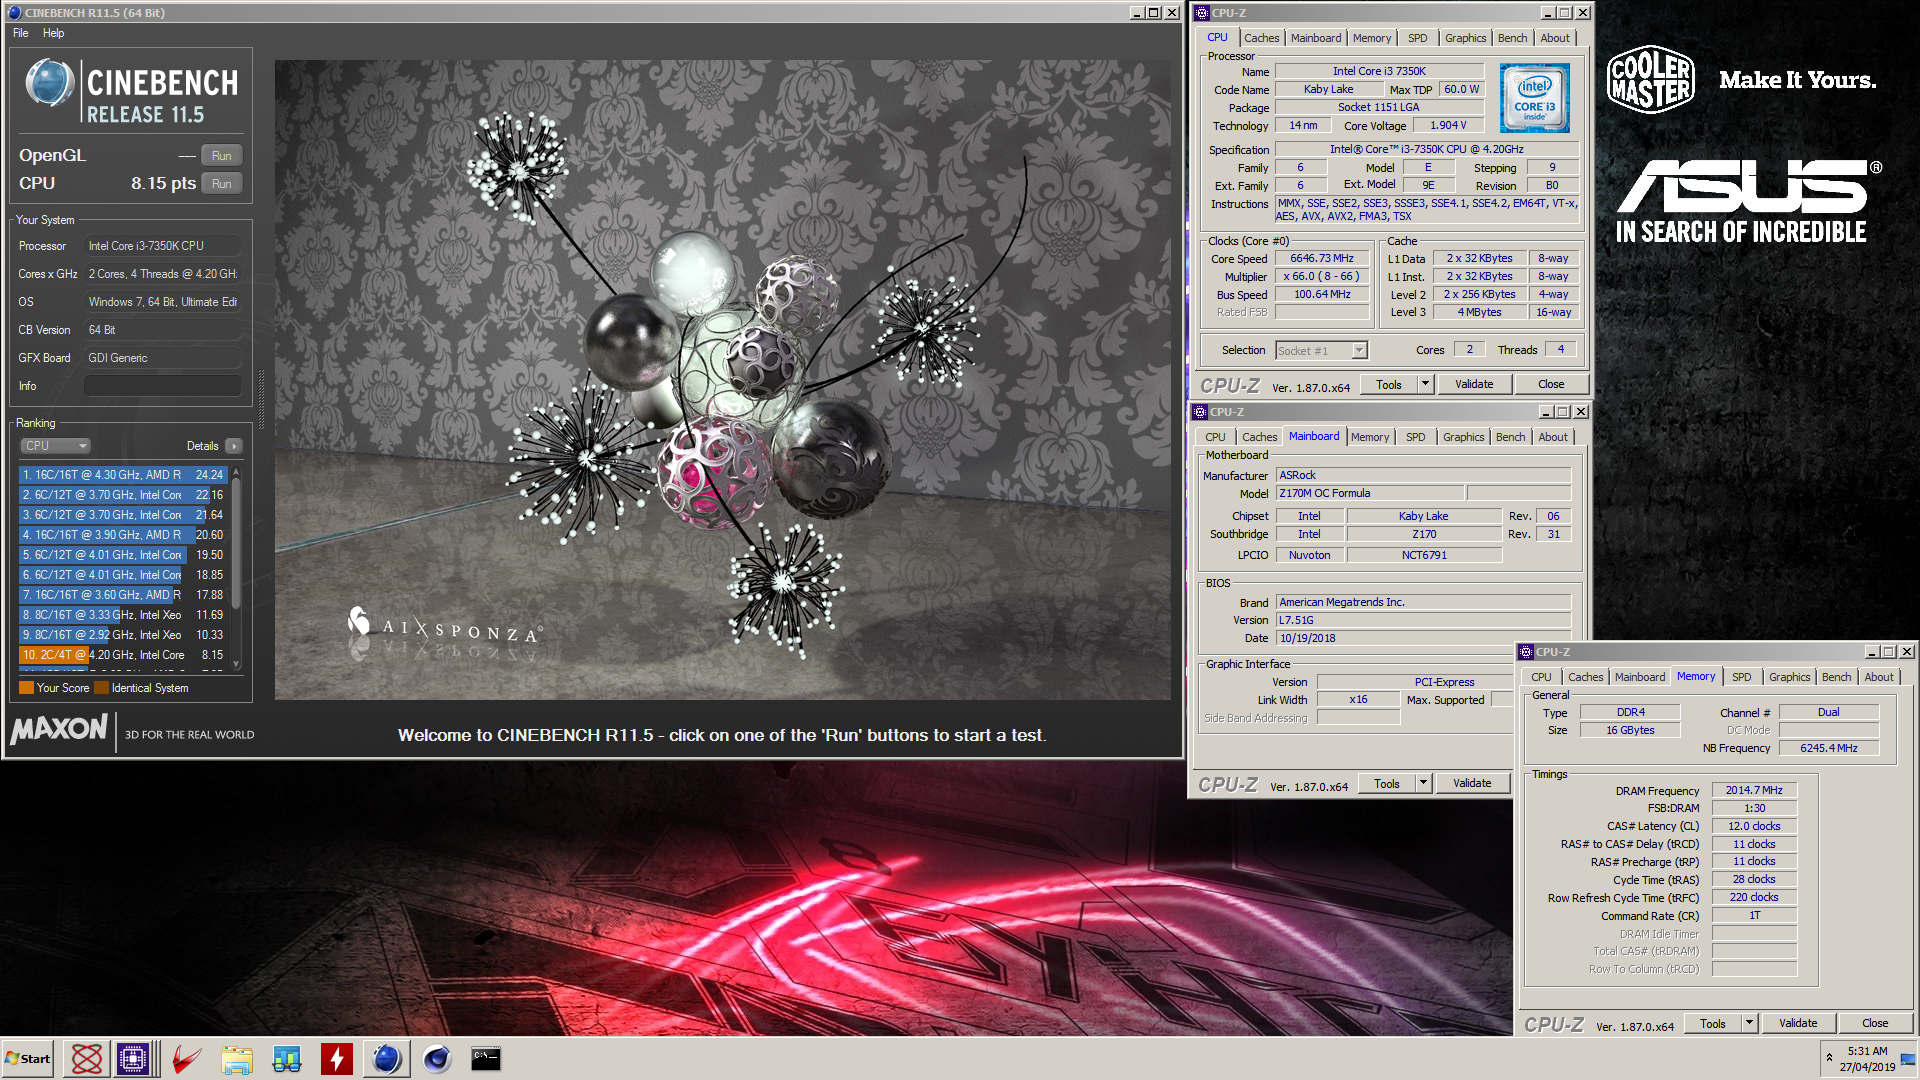The height and width of the screenshot is (1080, 1920).
Task: Click Close button in Memory CPU-Z window
Action: click(1874, 1024)
